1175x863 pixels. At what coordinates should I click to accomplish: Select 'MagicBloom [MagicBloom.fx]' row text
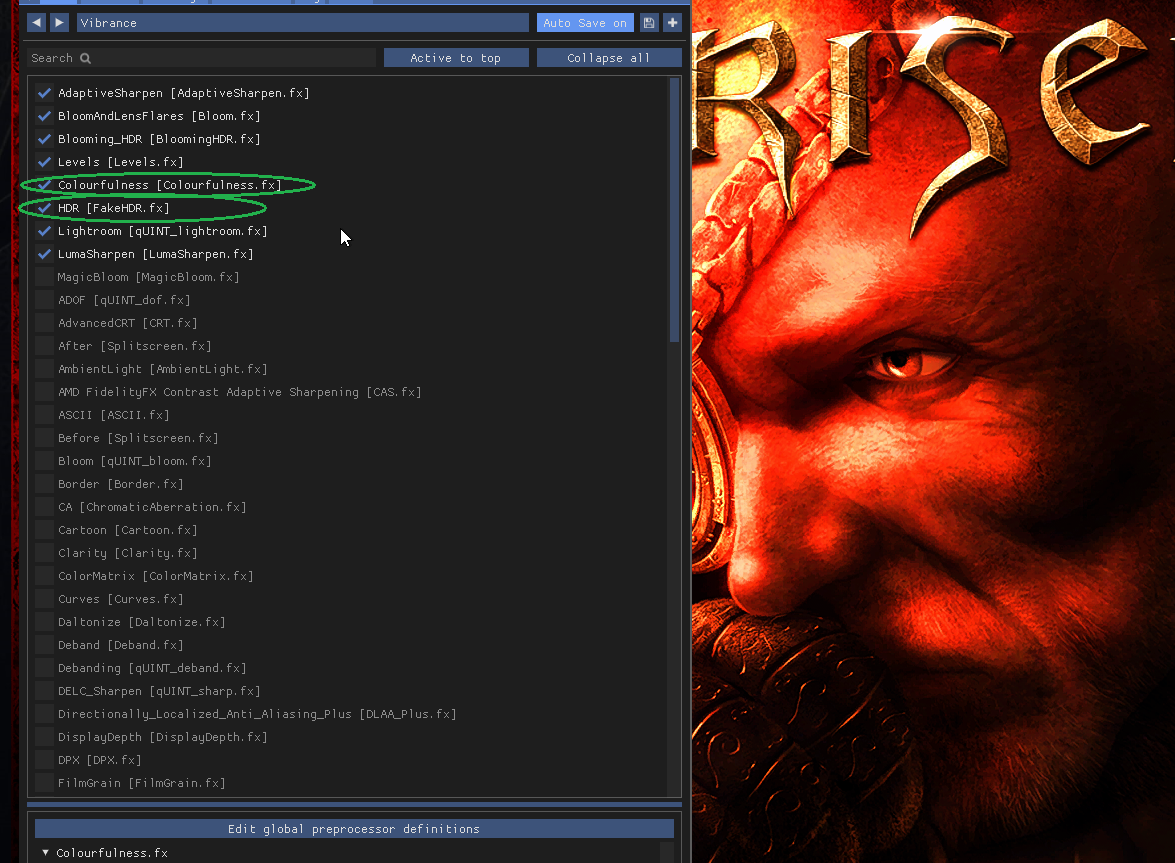click(x=148, y=277)
